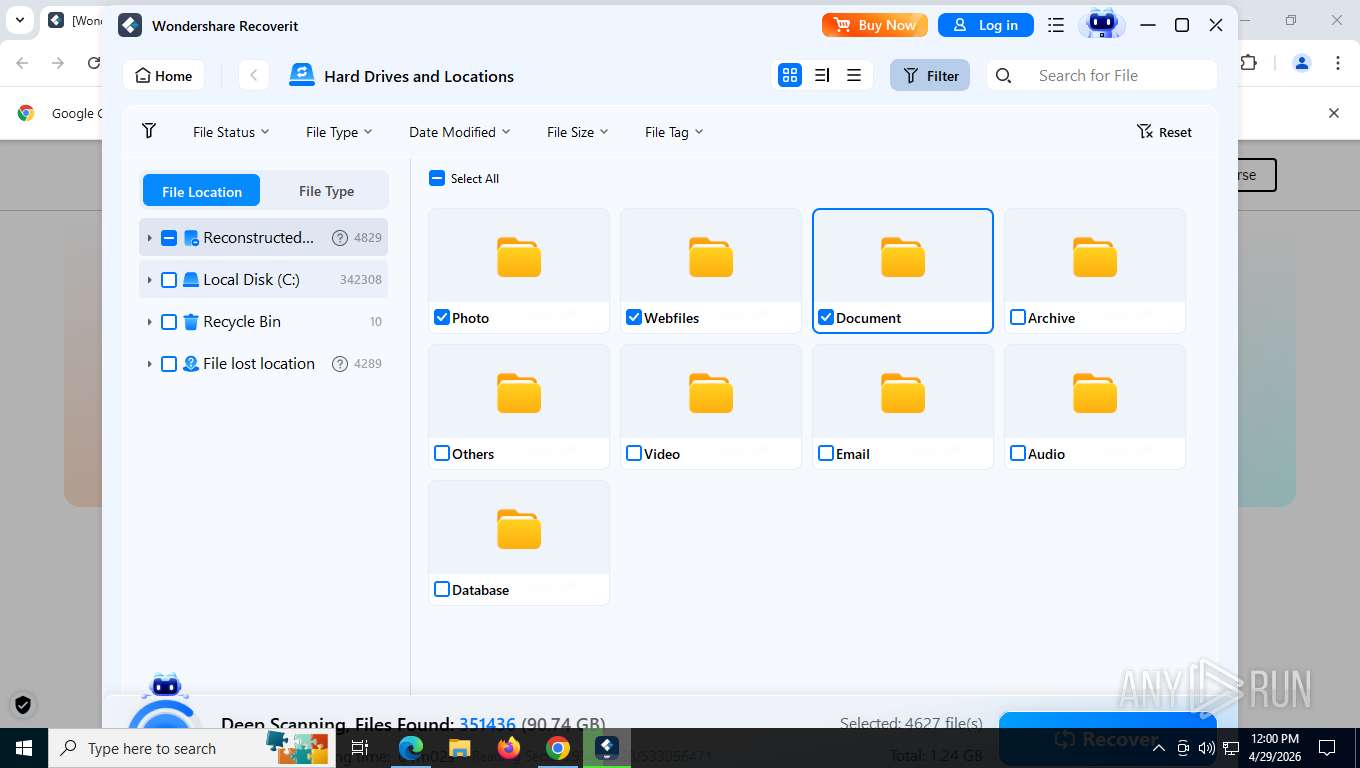This screenshot has height=768, width=1360.
Task: Toggle the Reconstructed checkbox in sidebar
Action: 169,238
